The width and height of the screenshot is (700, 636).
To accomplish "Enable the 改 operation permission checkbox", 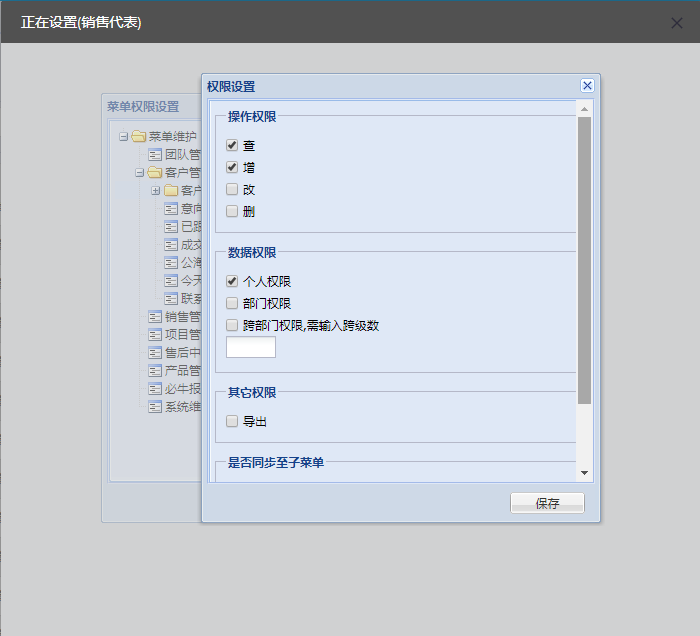I will (x=232, y=189).
